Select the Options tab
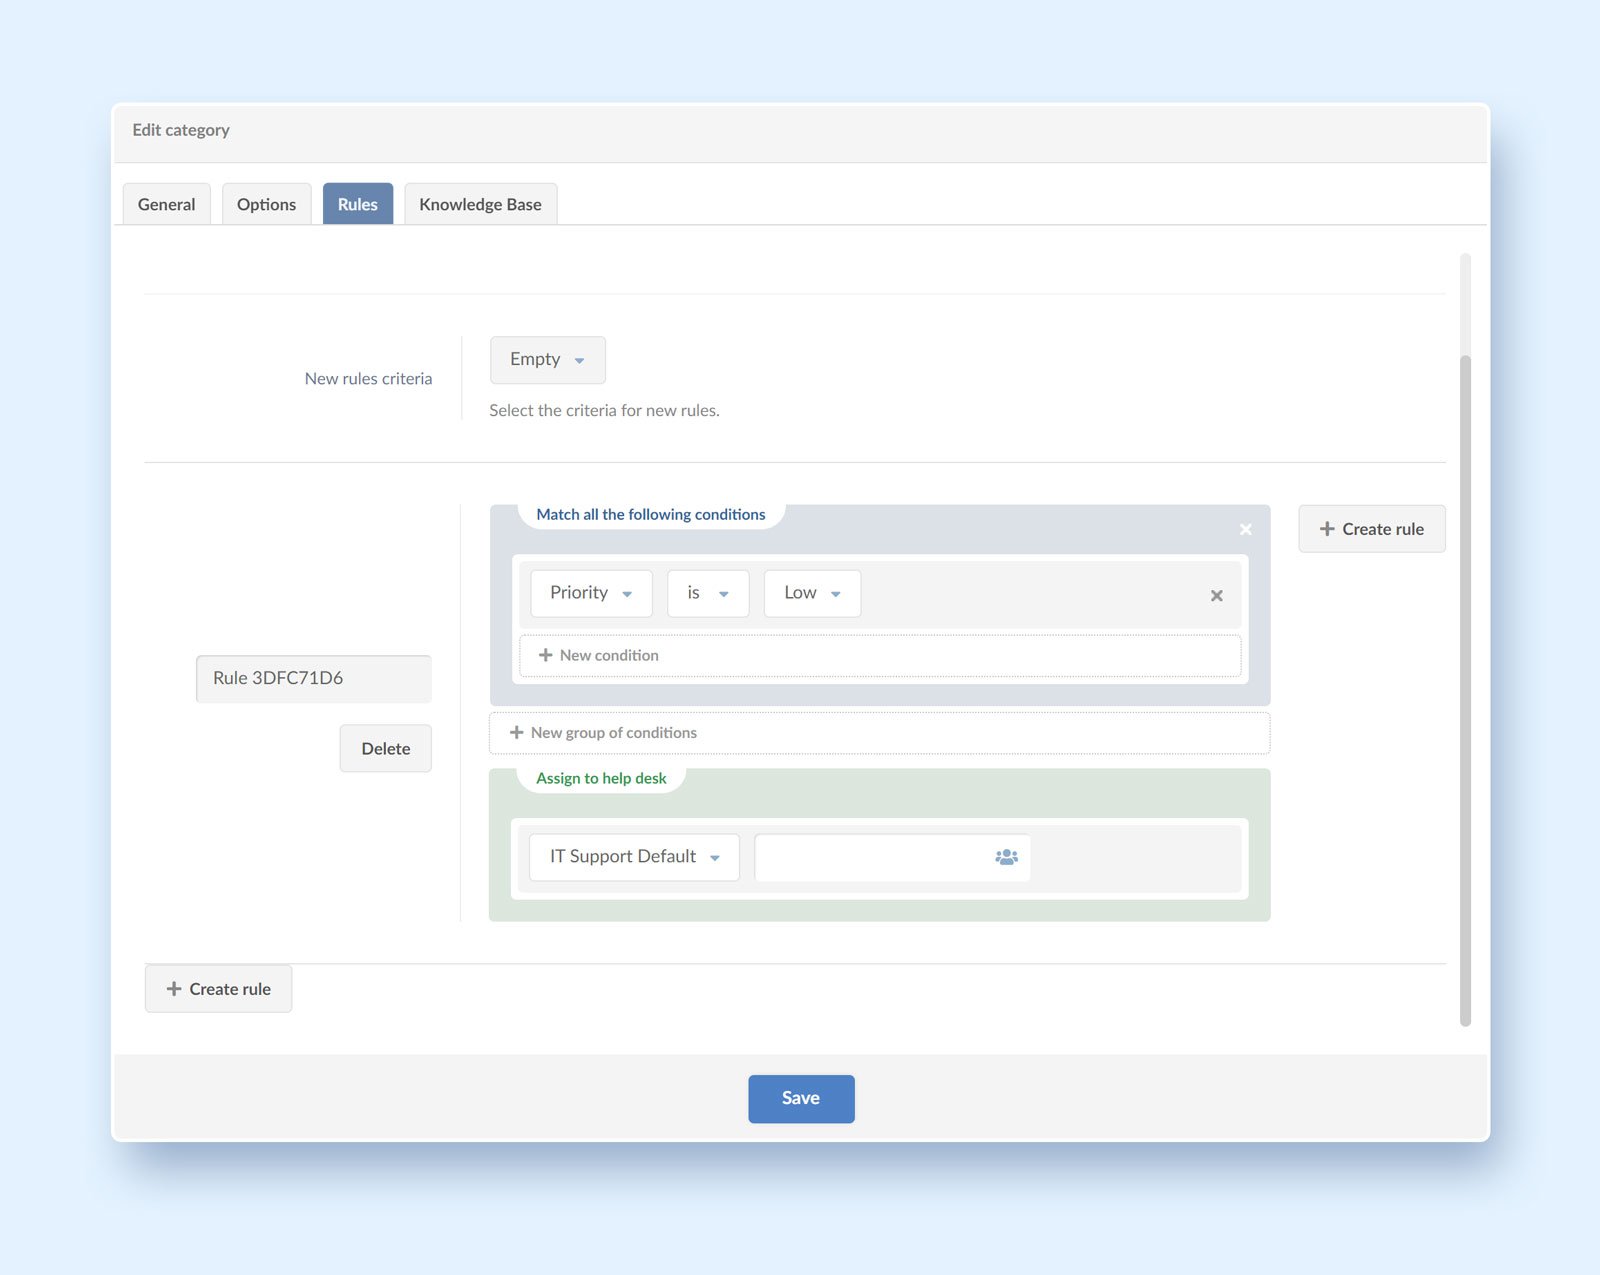 click(x=266, y=203)
